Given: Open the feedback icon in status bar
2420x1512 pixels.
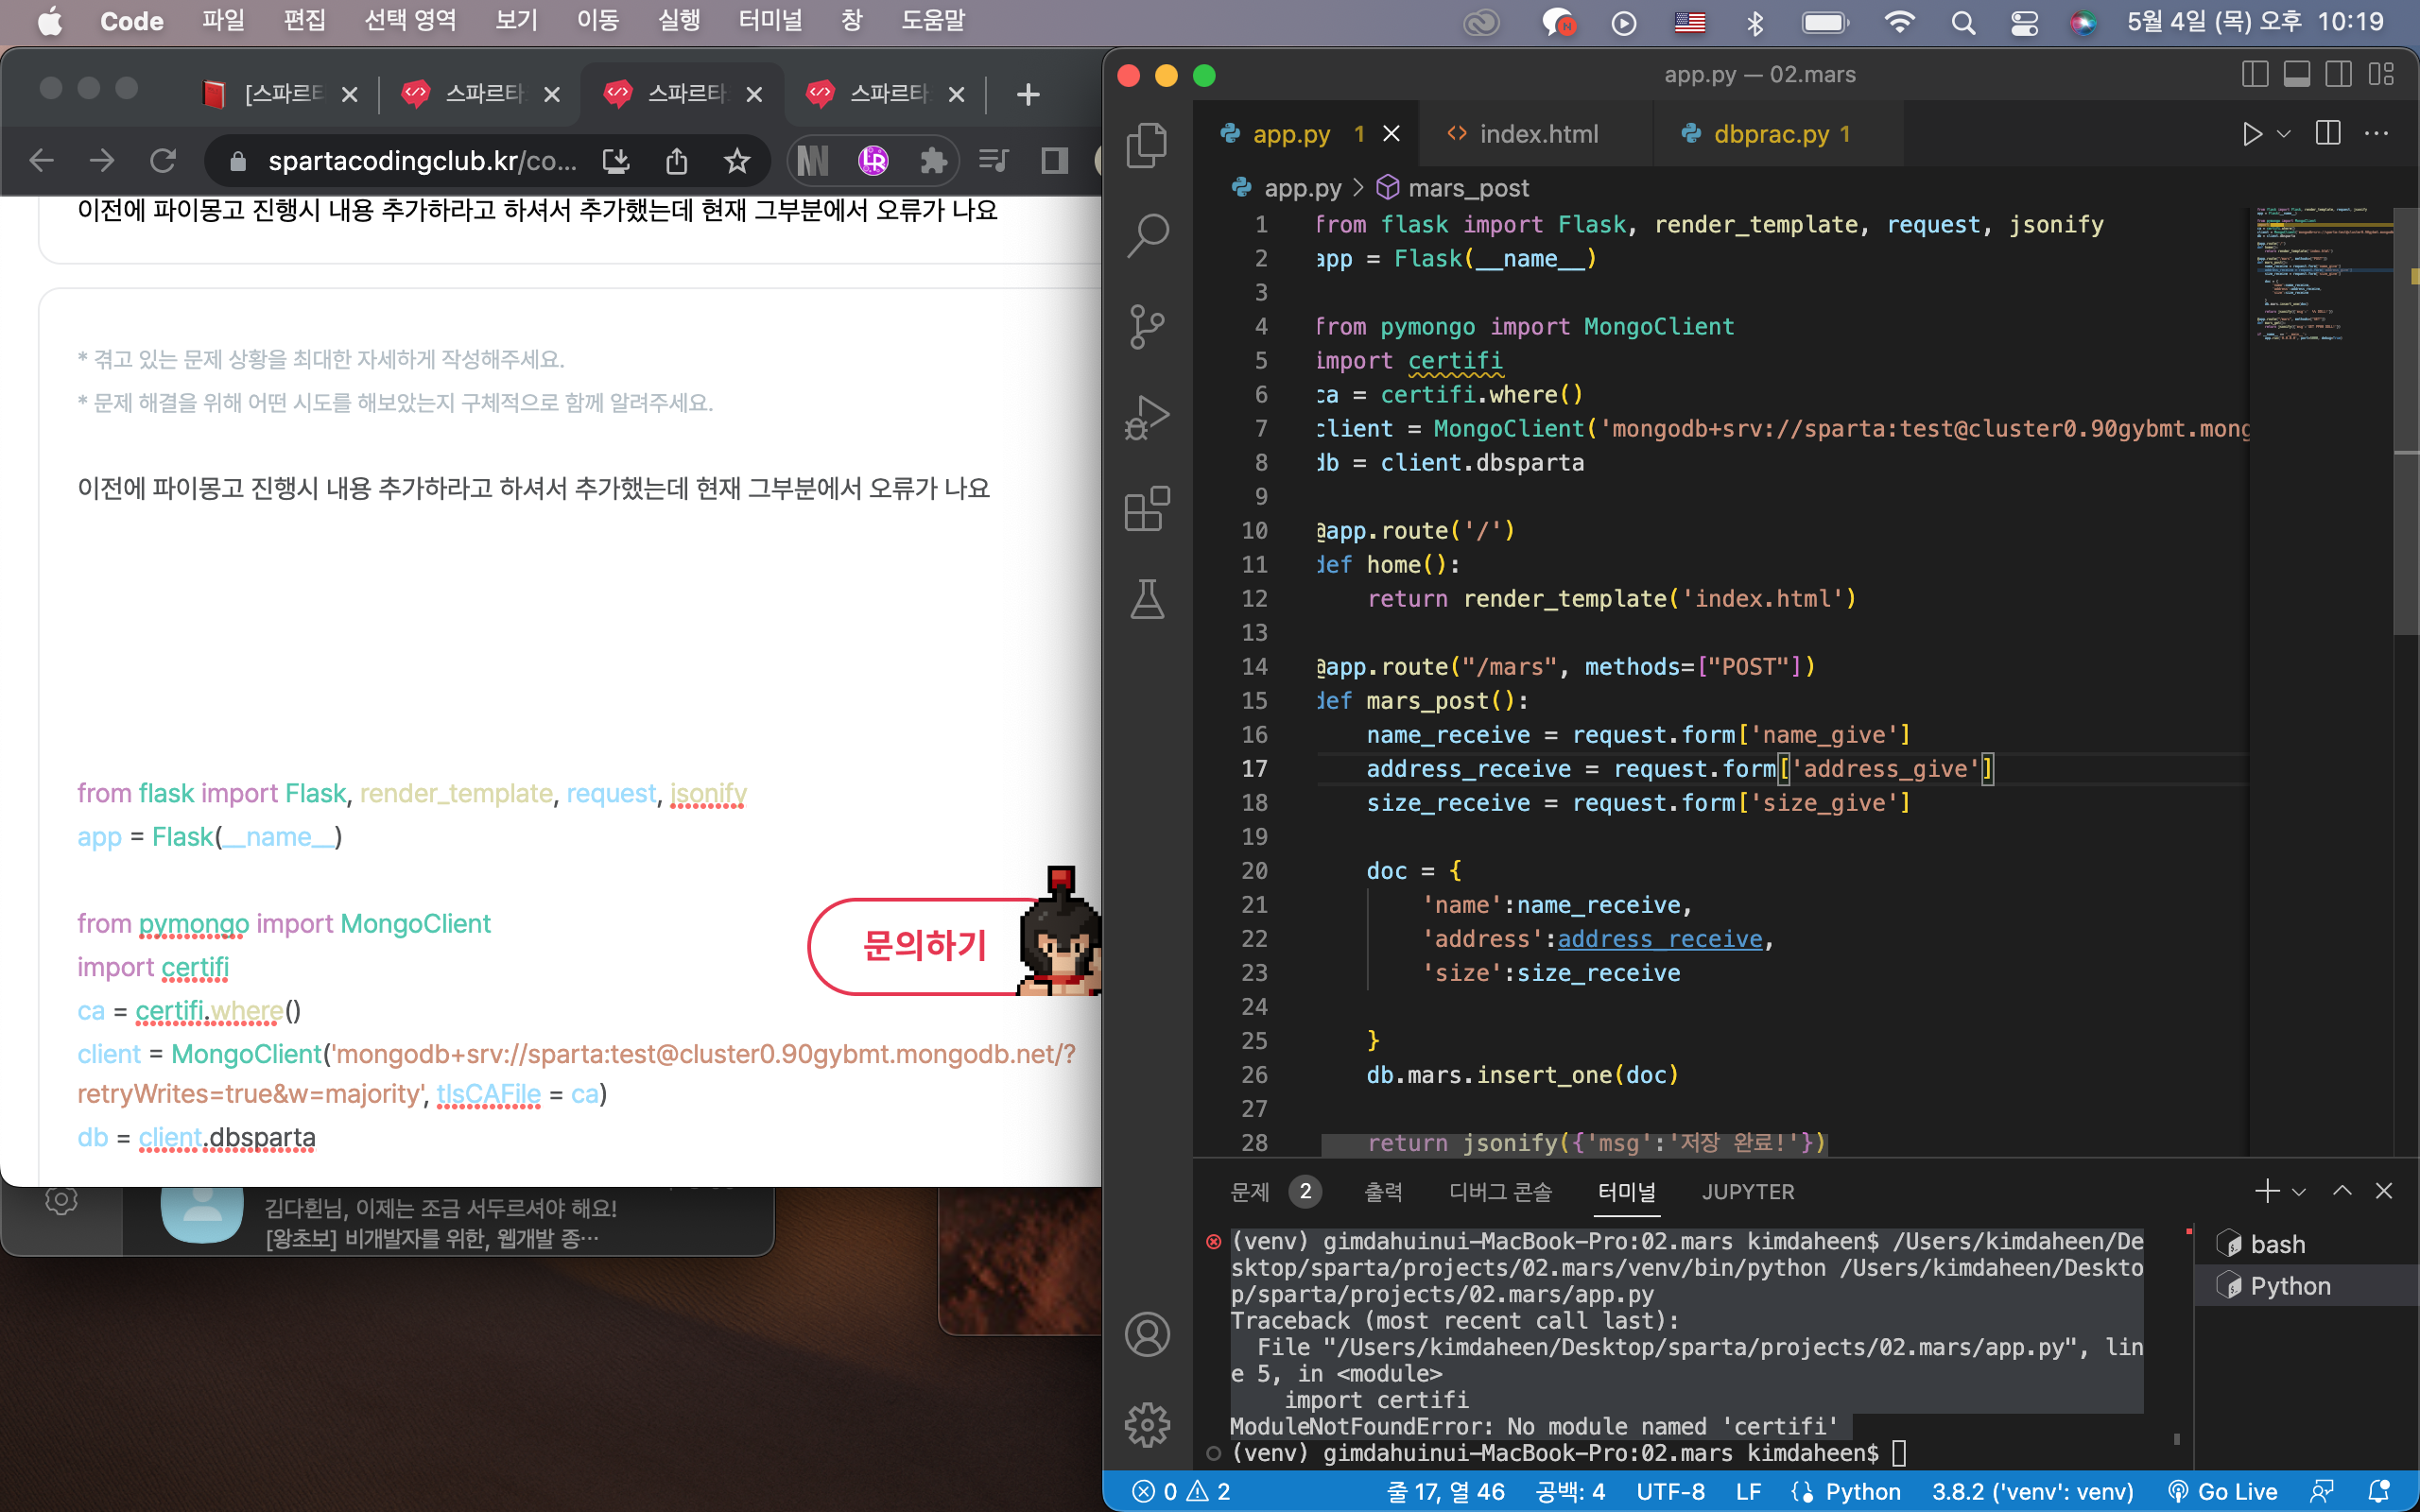Looking at the screenshot, I should pyautogui.click(x=2322, y=1492).
